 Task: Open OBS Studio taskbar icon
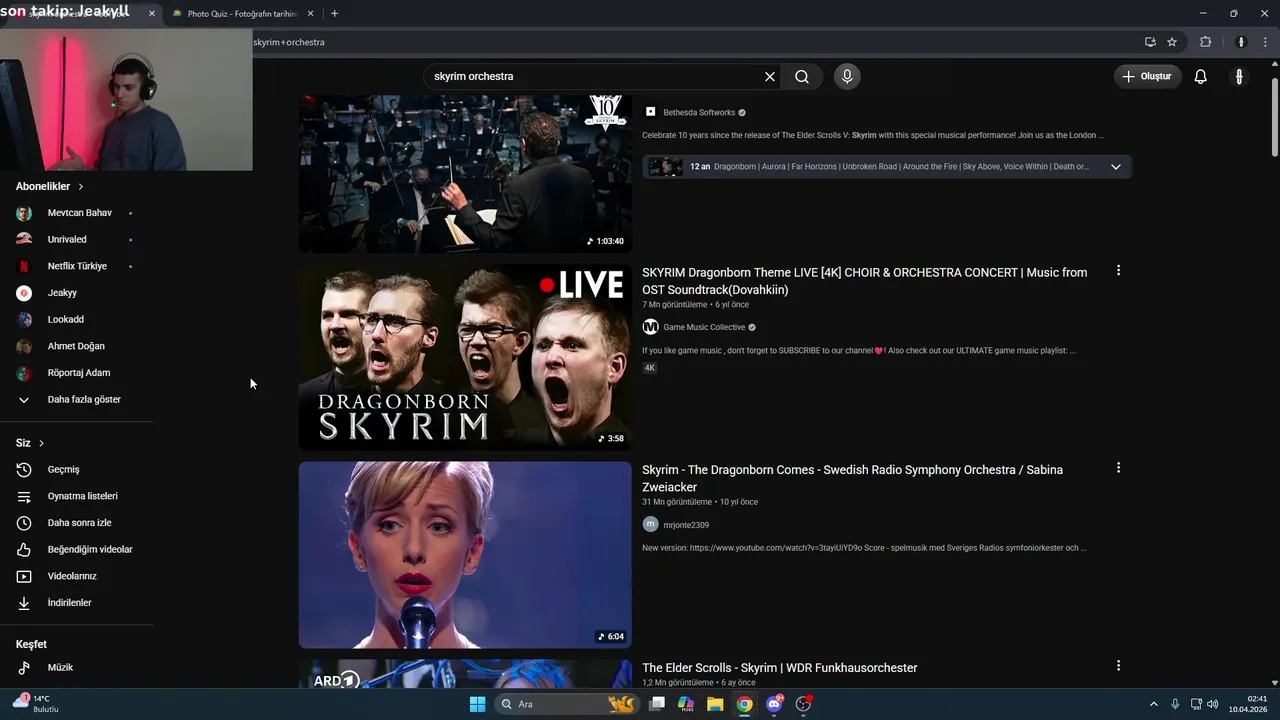(x=803, y=704)
